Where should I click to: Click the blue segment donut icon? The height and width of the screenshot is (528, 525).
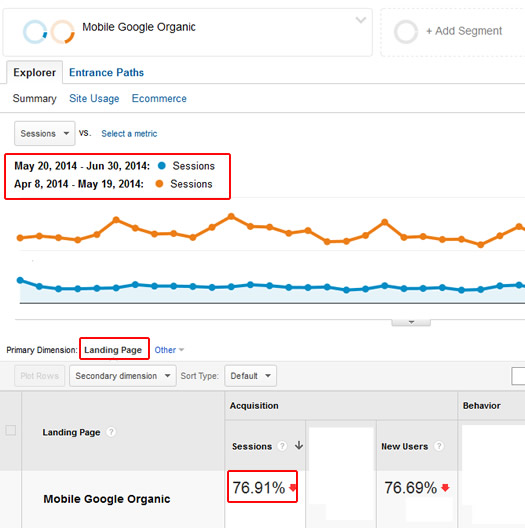35,32
